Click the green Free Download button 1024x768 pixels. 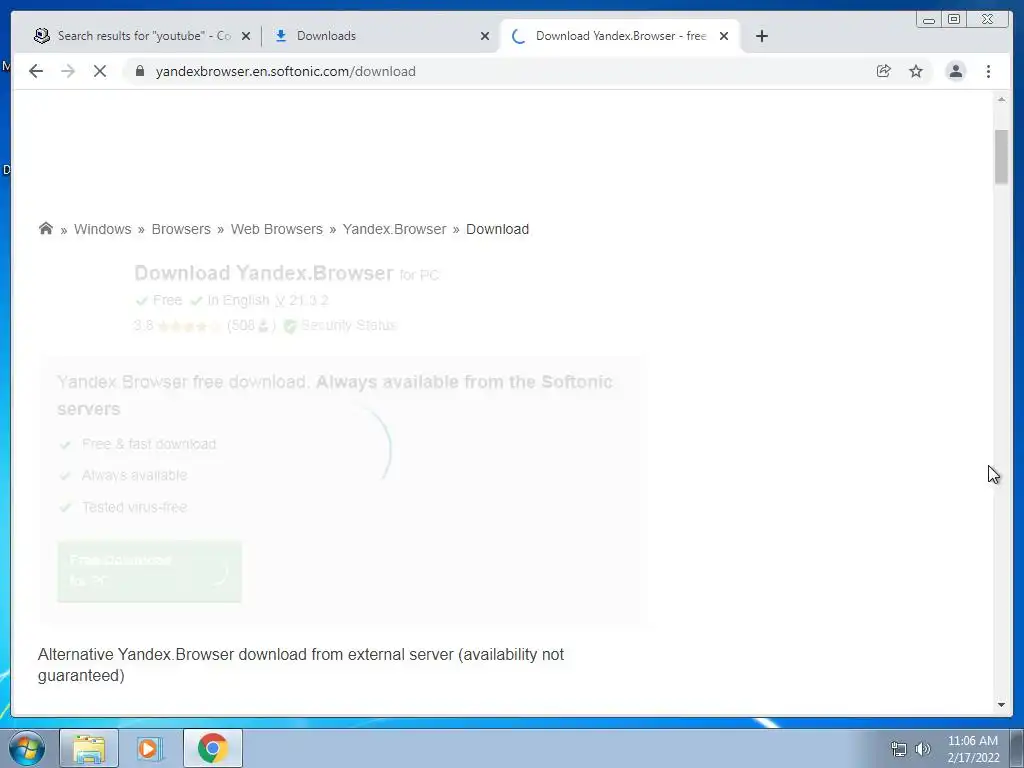point(150,571)
